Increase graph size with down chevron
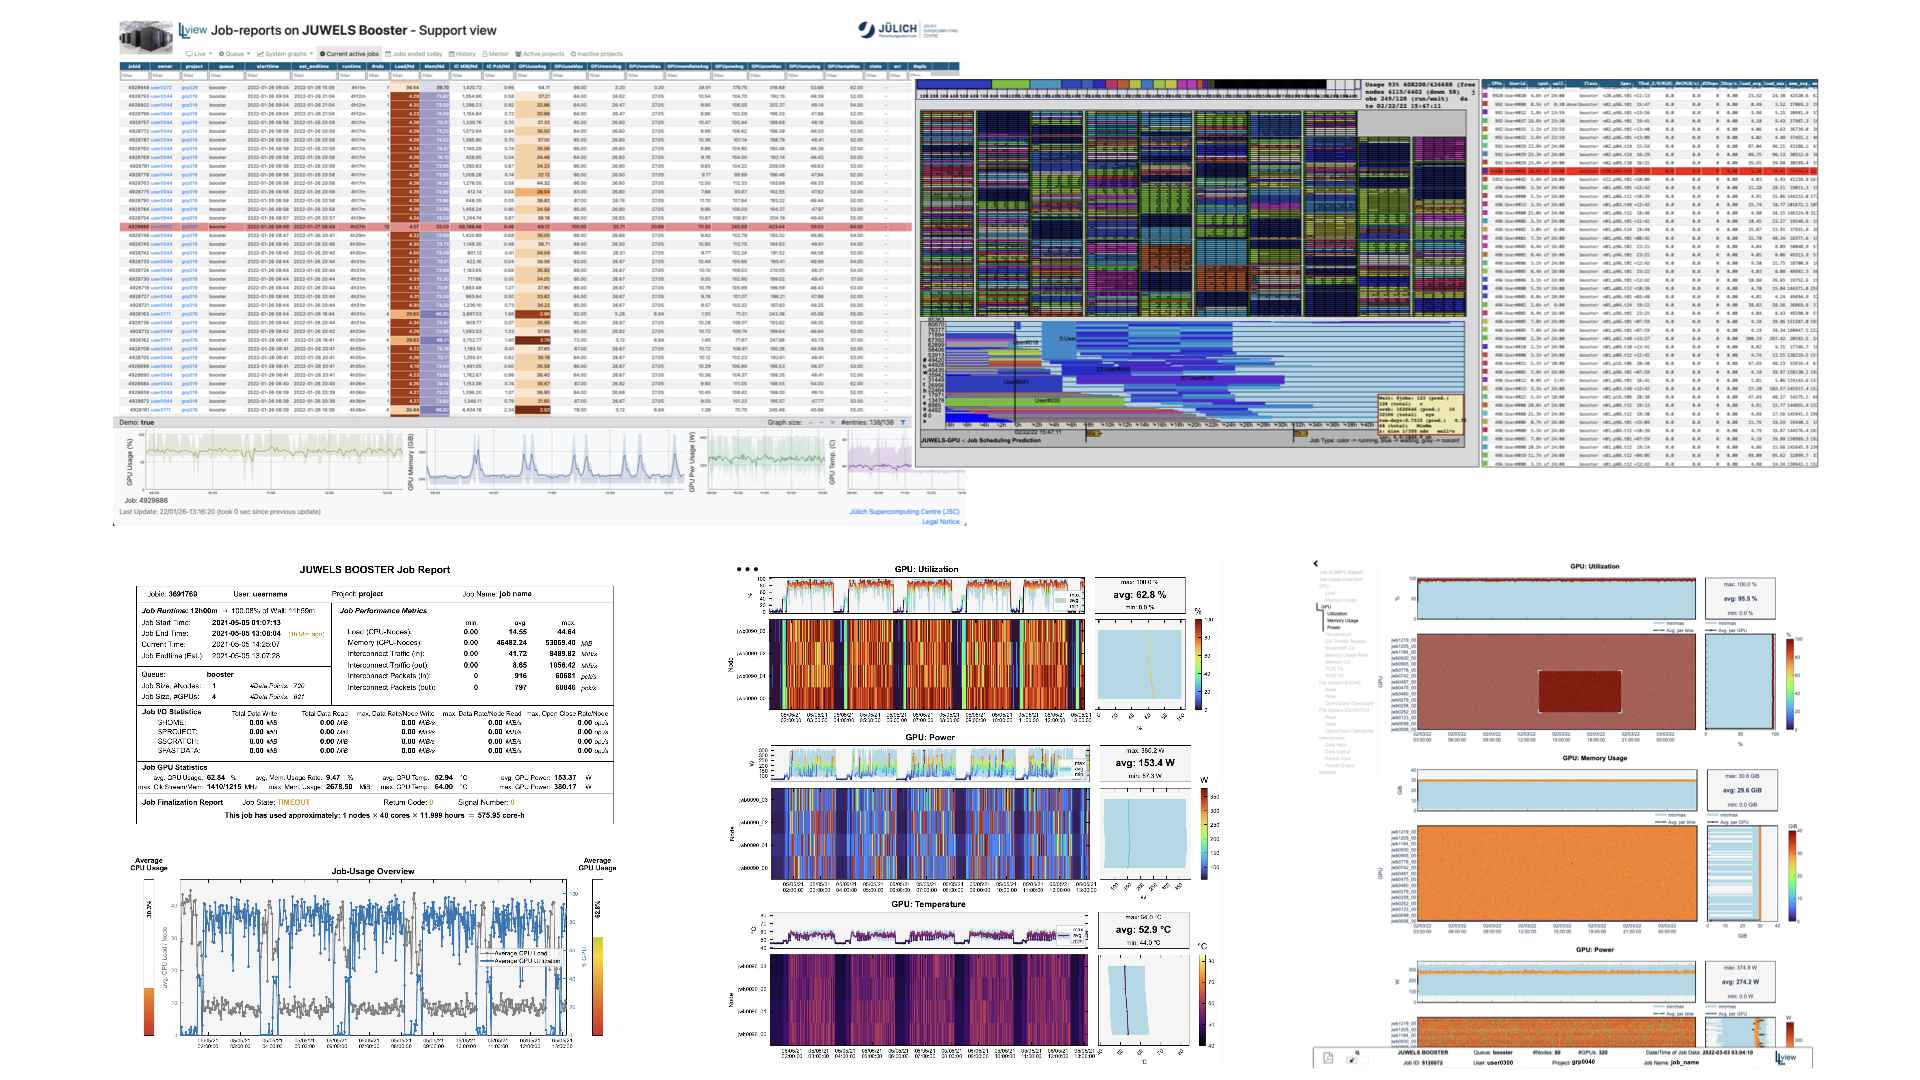 pos(821,422)
